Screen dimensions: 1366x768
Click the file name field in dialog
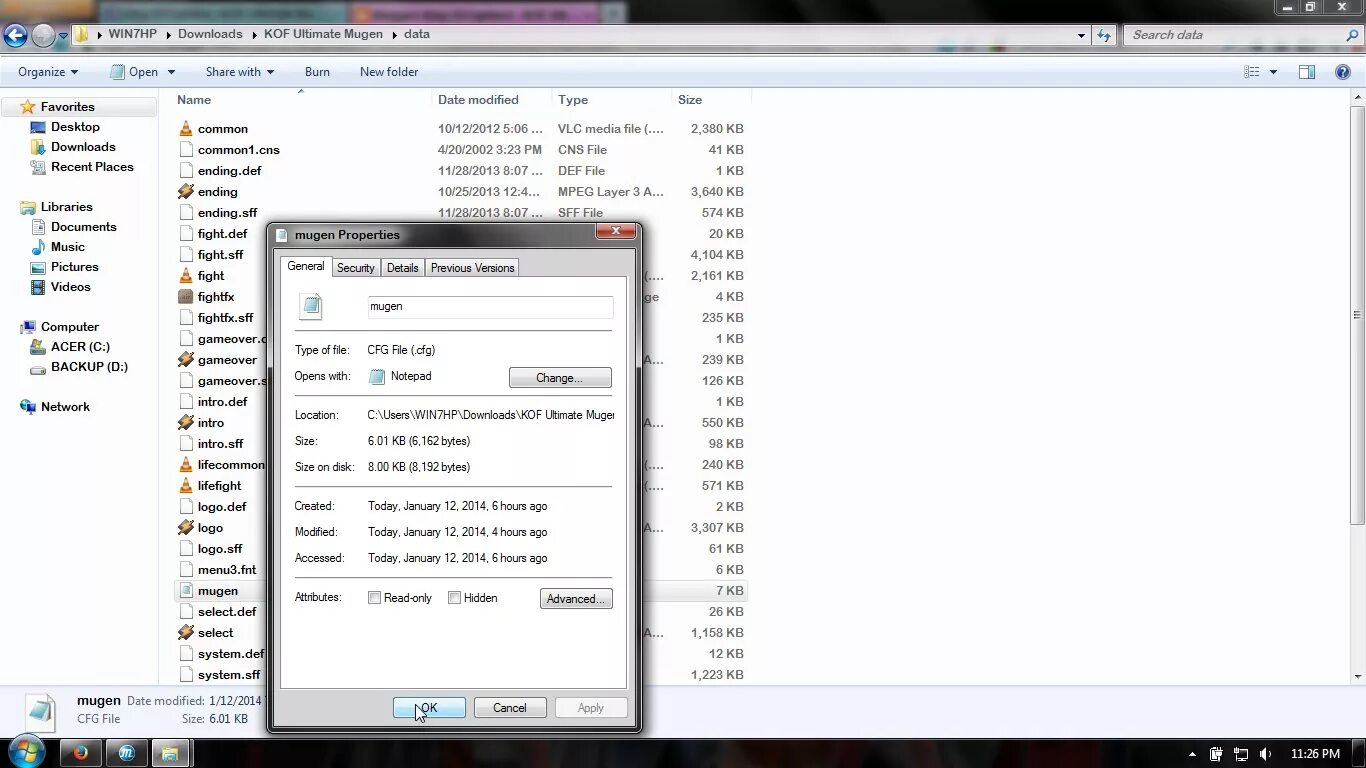490,307
